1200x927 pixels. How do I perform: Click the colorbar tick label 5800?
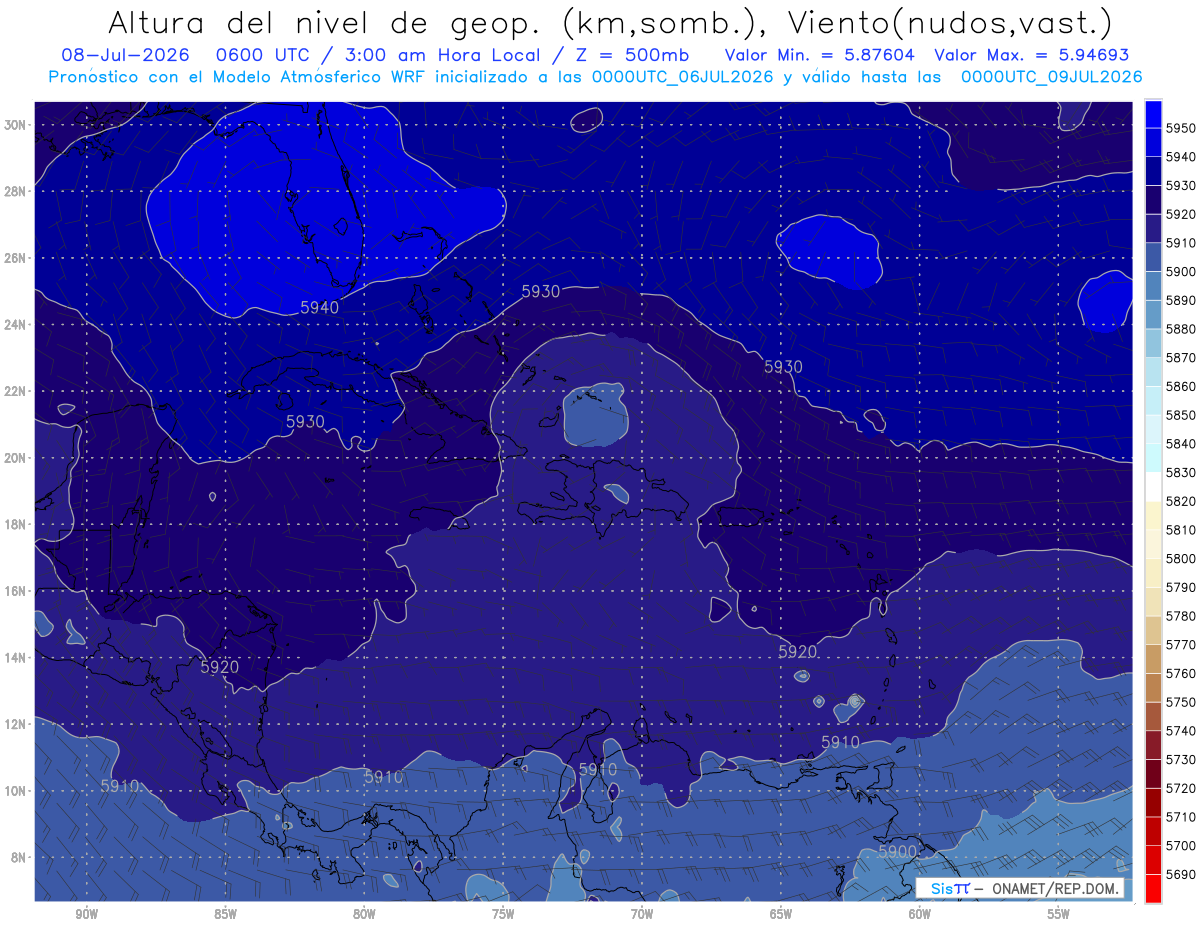pyautogui.click(x=1182, y=558)
